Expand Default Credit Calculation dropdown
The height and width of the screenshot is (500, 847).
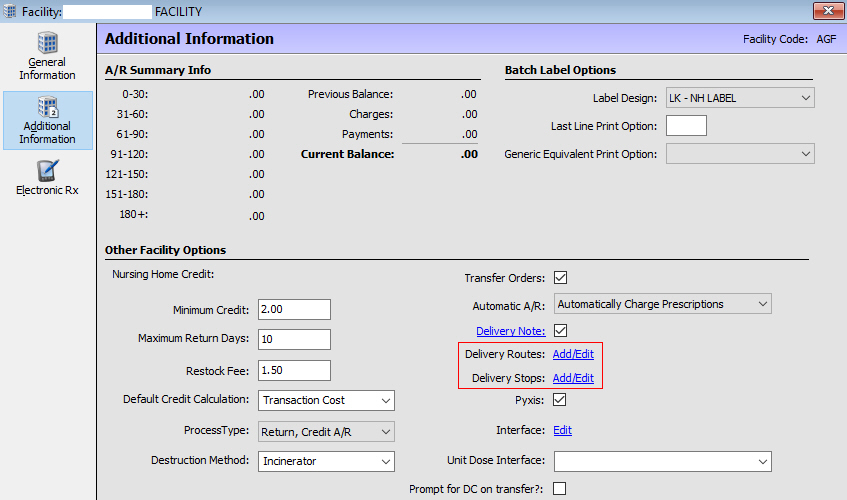pos(326,401)
